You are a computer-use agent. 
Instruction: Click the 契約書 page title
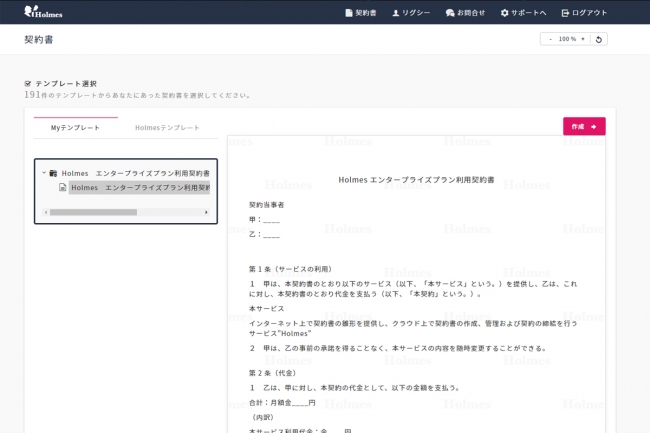point(39,39)
